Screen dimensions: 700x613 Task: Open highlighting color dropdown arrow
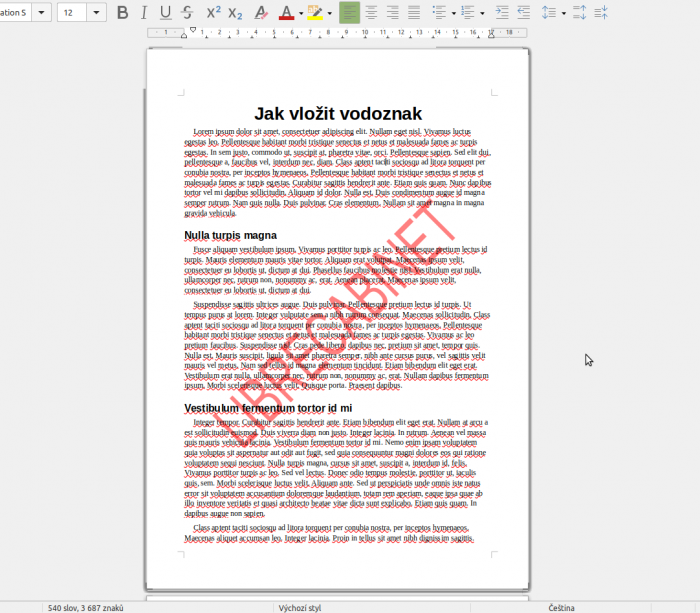tap(330, 13)
